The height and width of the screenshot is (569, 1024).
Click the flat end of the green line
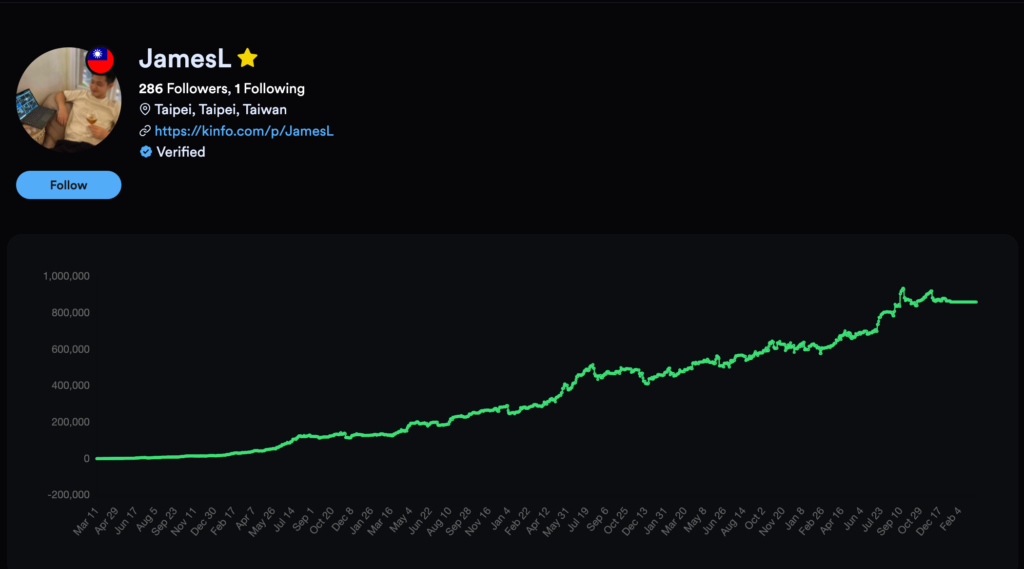974,302
